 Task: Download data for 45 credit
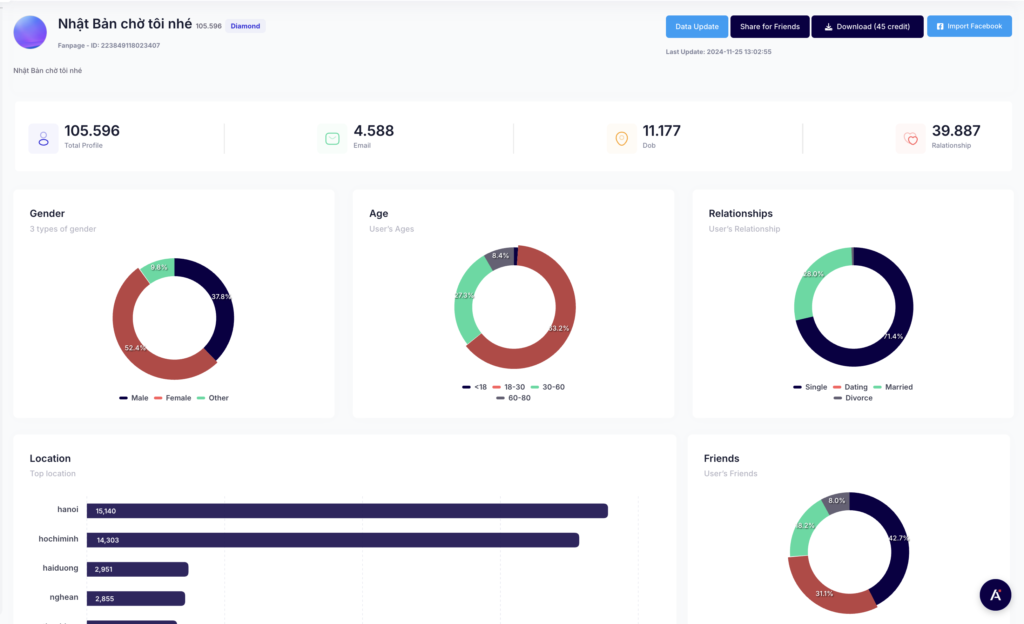pyautogui.click(x=867, y=26)
